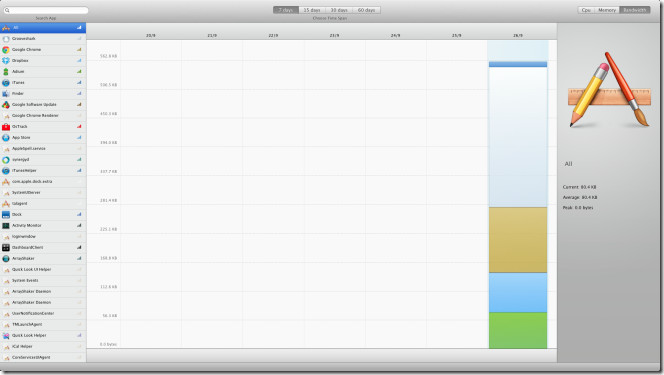Open the App Store entry icon
Viewport: 664px width, 375px height.
6,138
